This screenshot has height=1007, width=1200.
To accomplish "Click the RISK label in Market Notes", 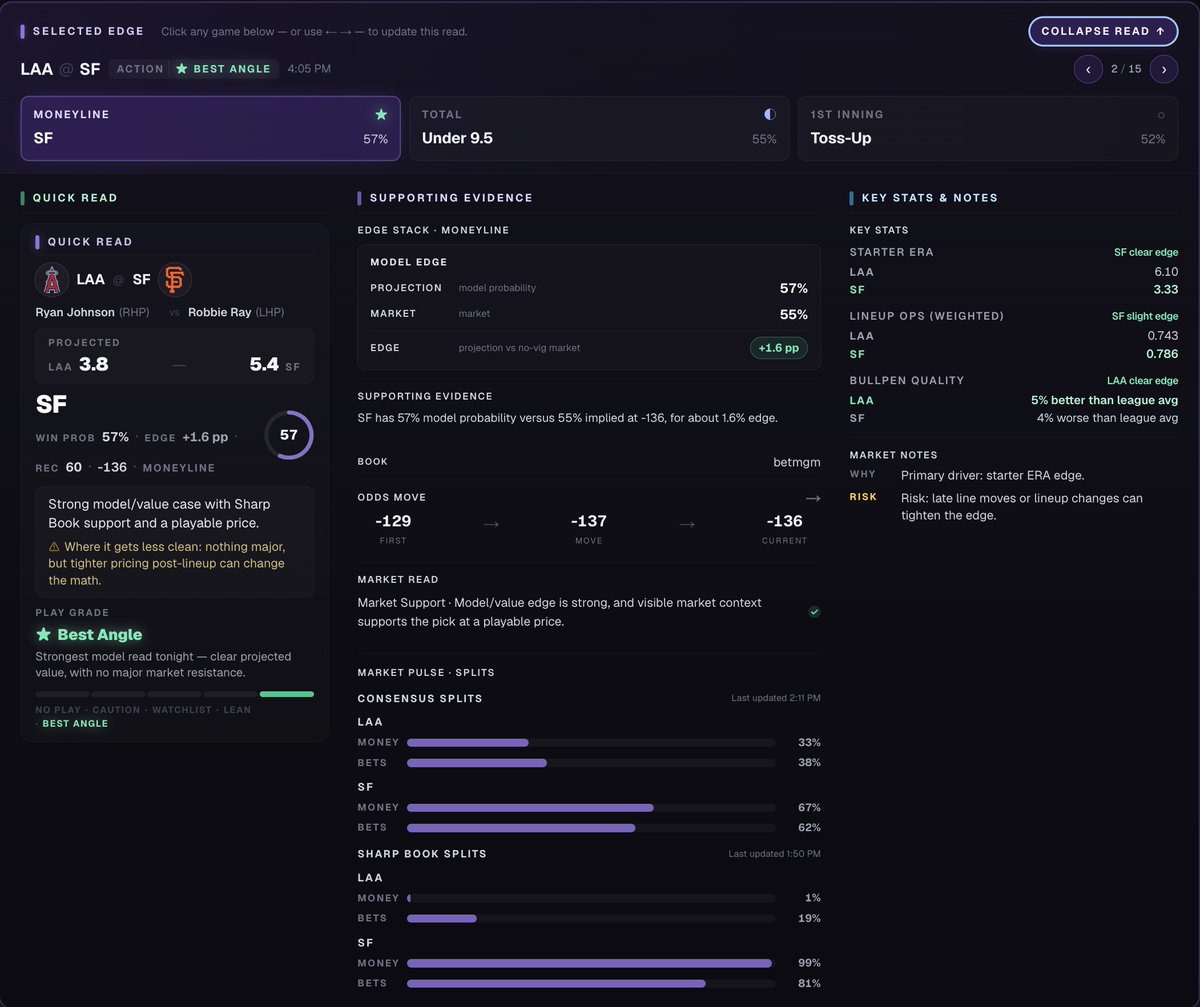I will tap(863, 497).
